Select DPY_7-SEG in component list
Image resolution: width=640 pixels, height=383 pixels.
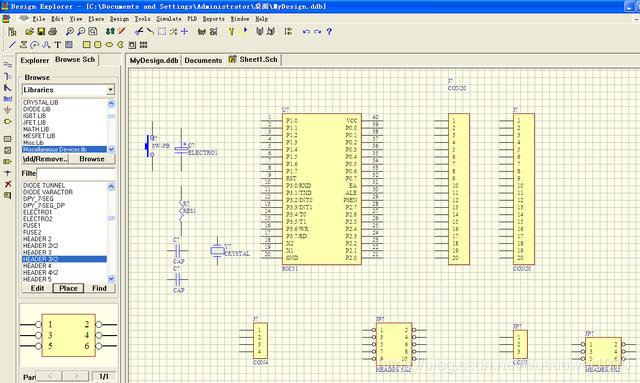click(38, 199)
